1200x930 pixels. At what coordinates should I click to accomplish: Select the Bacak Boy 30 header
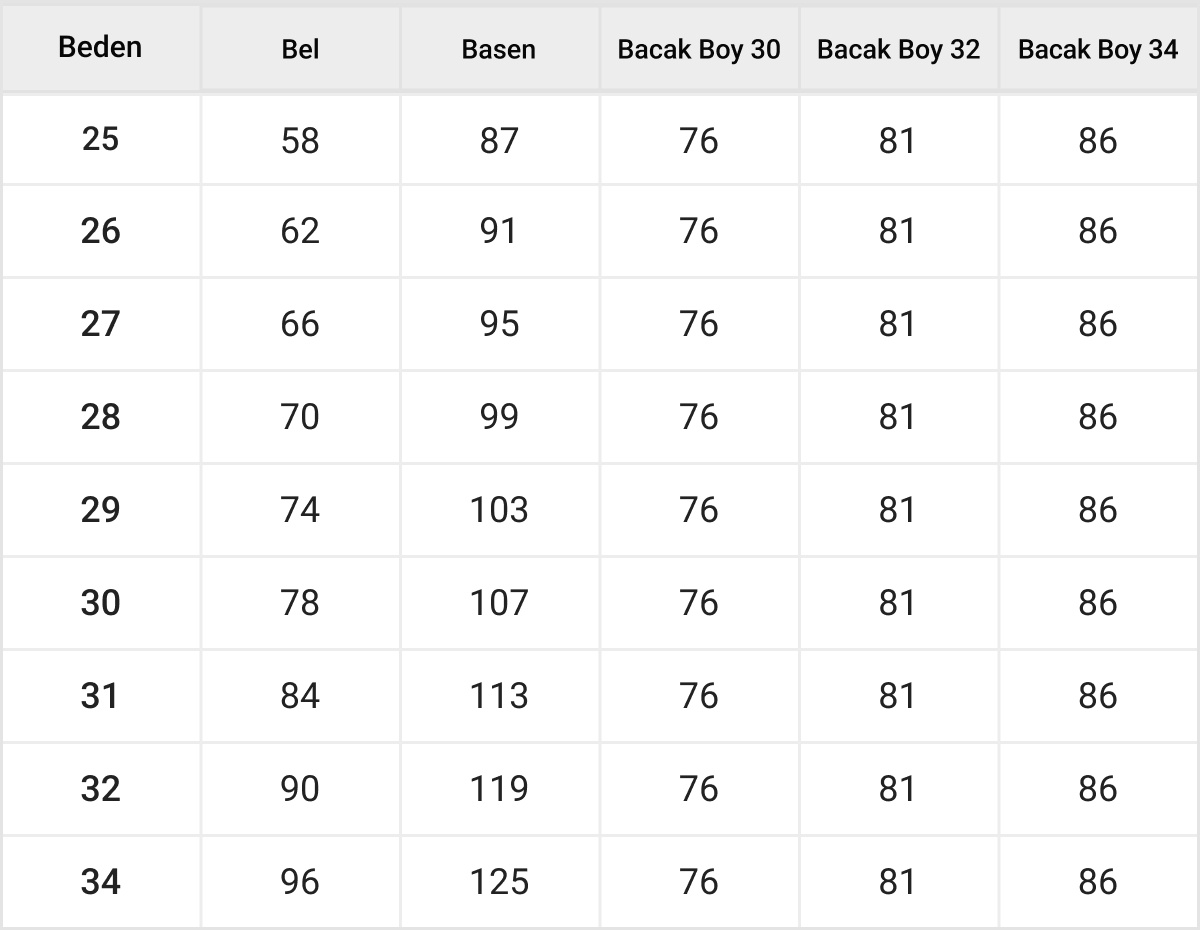click(x=699, y=49)
